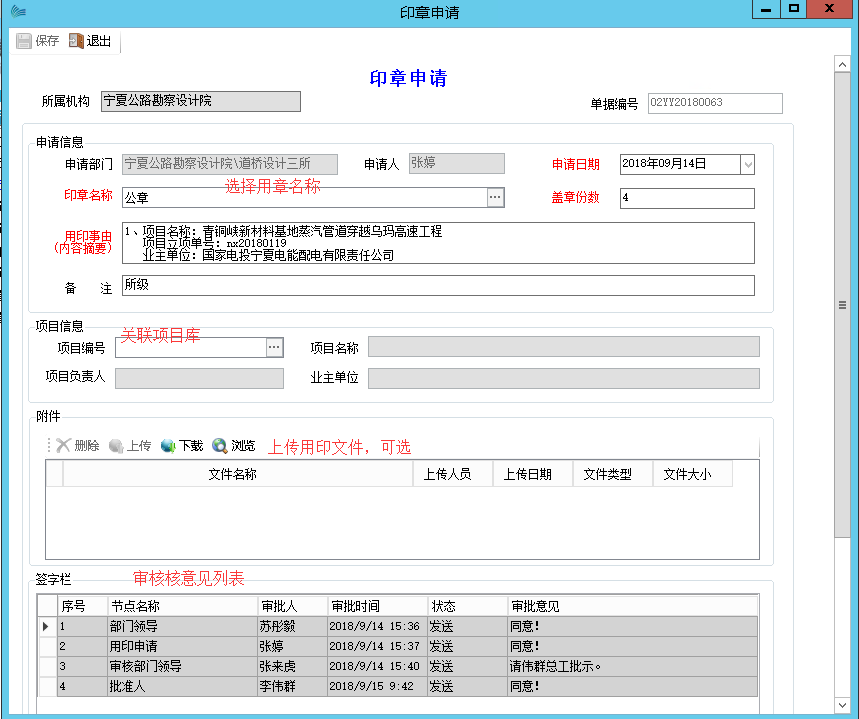The height and width of the screenshot is (719, 859).
Task: Select the row marker of row 1
Action: 48,626
